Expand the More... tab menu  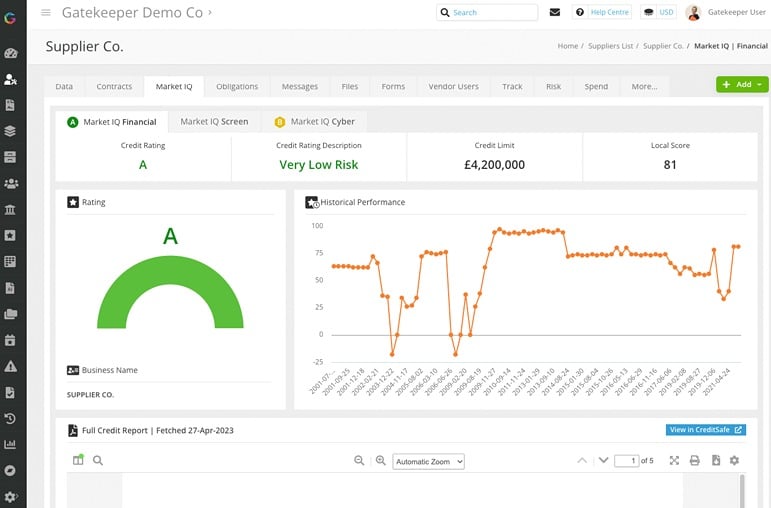(x=644, y=87)
